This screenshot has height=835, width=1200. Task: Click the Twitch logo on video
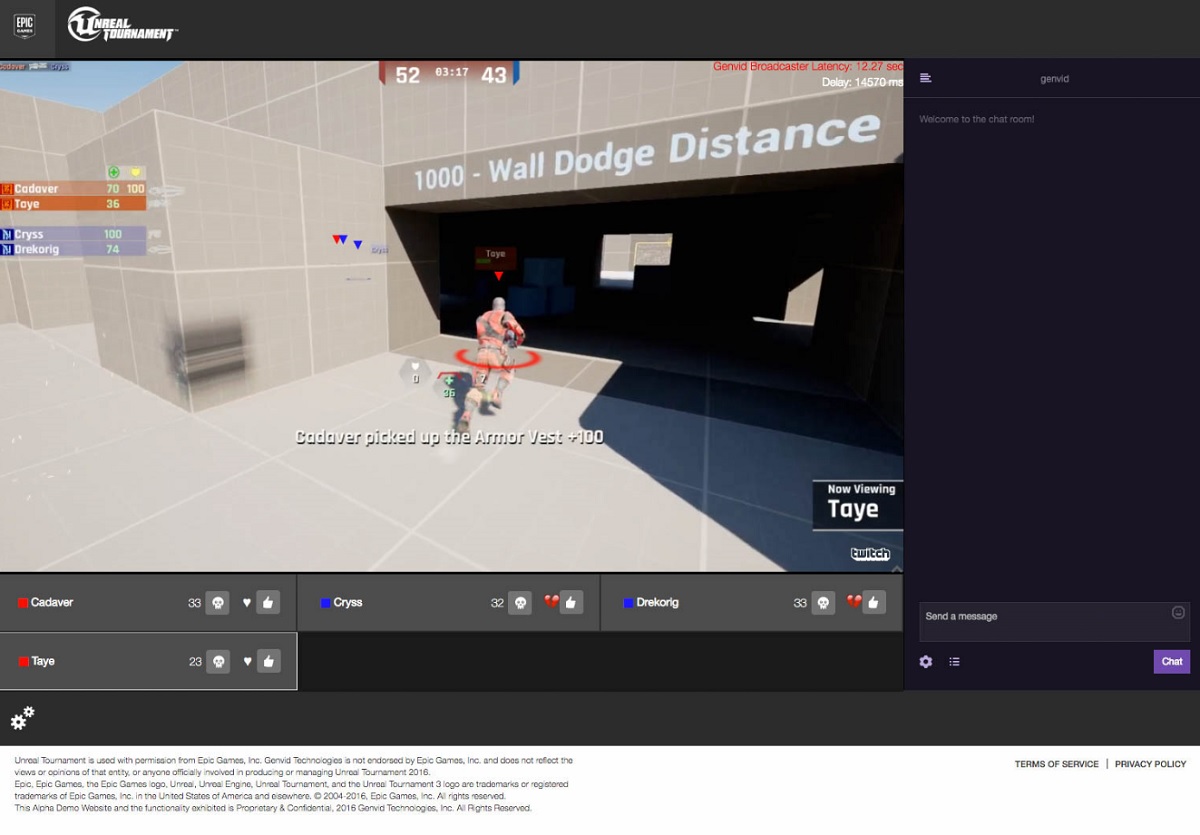click(870, 554)
